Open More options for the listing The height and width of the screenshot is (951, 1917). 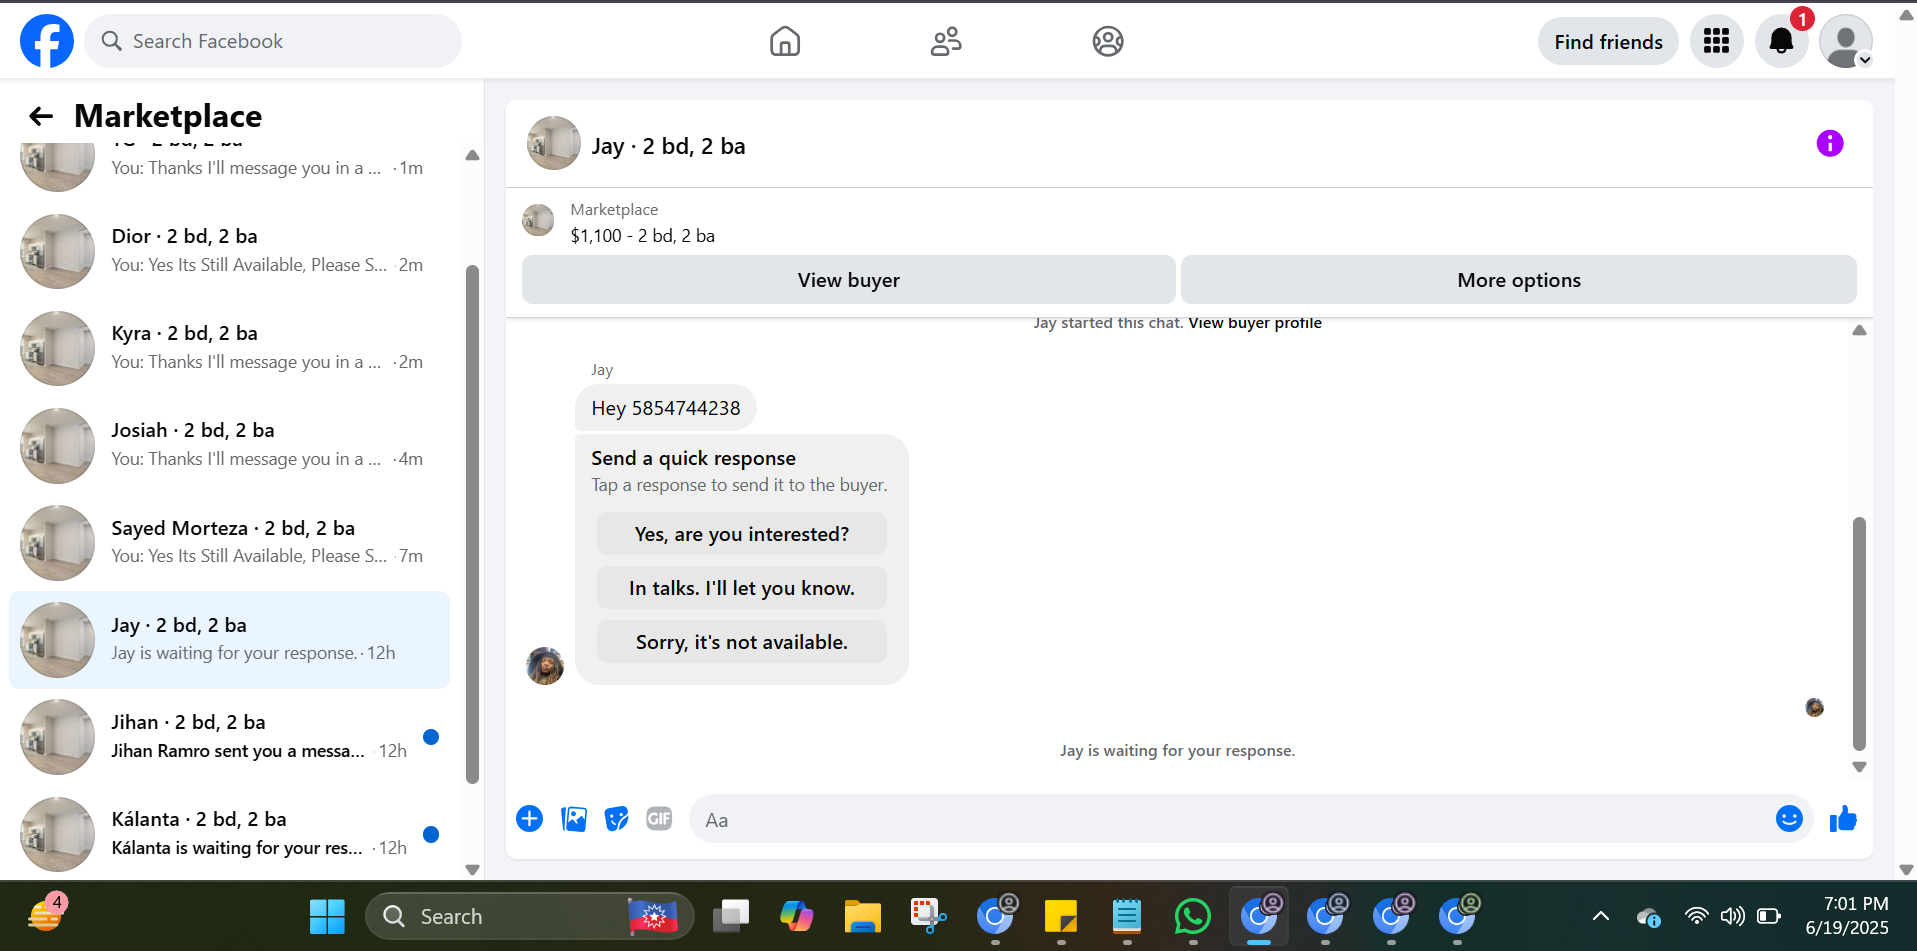[1519, 280]
